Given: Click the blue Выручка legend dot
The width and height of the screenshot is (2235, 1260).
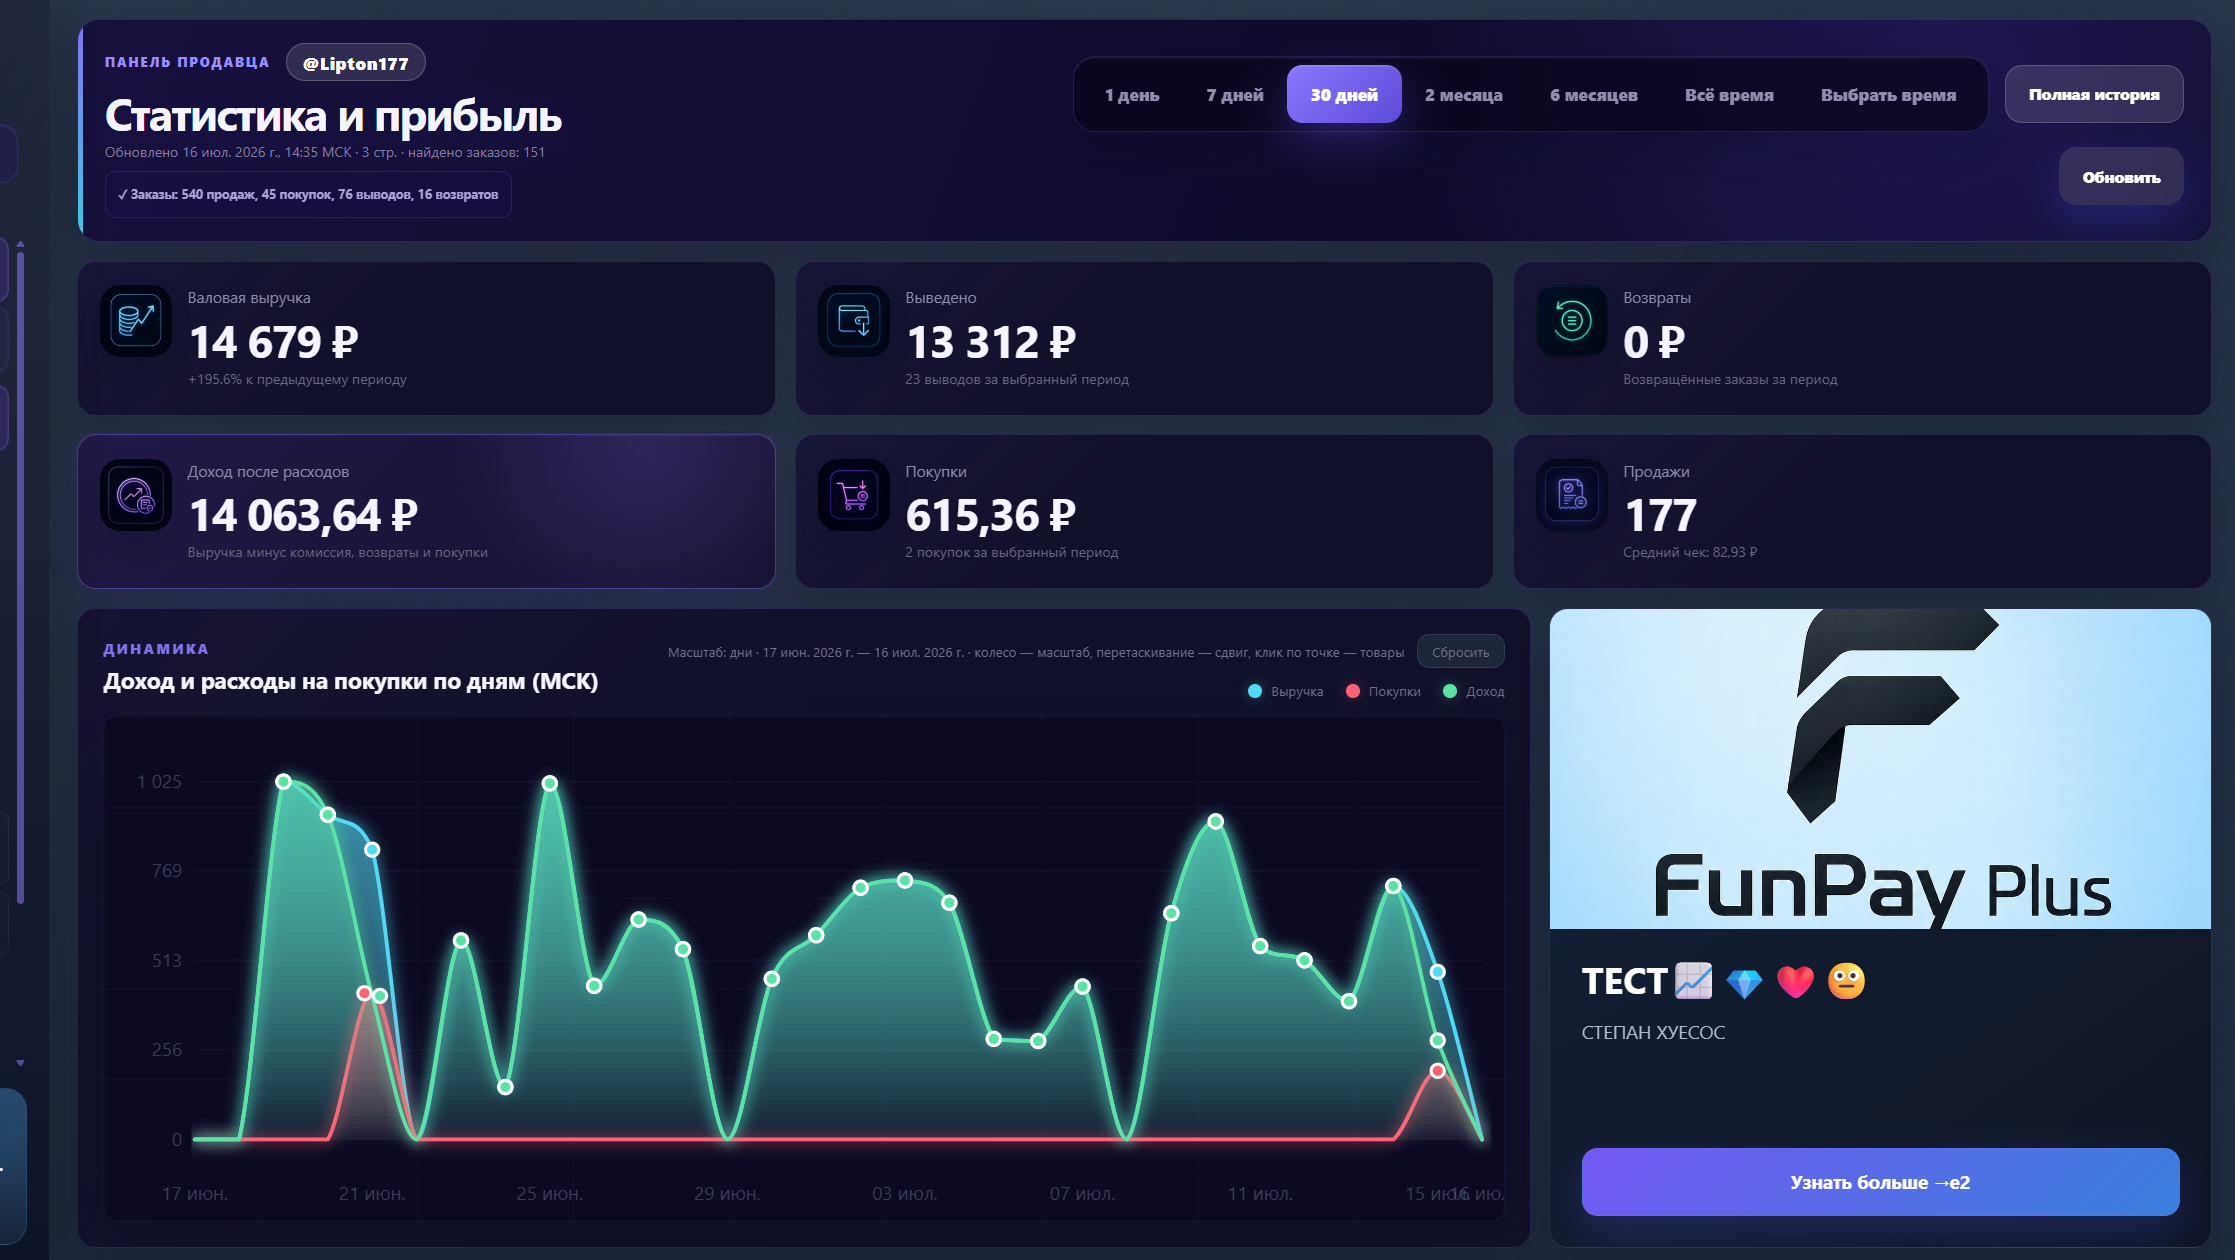Looking at the screenshot, I should pyautogui.click(x=1255, y=691).
